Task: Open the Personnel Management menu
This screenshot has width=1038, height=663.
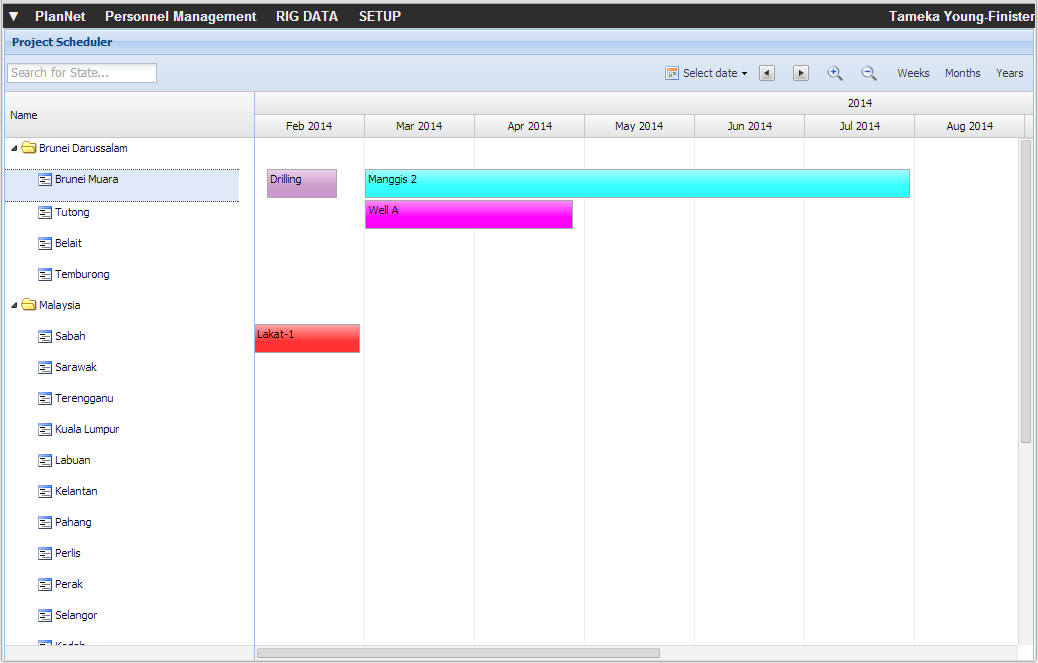Action: (180, 16)
